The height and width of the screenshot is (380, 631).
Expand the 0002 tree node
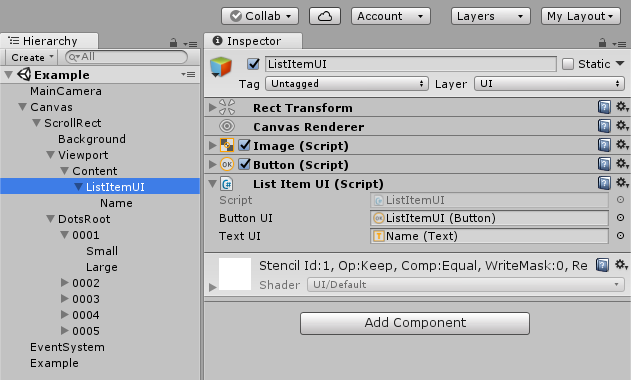coord(64,283)
